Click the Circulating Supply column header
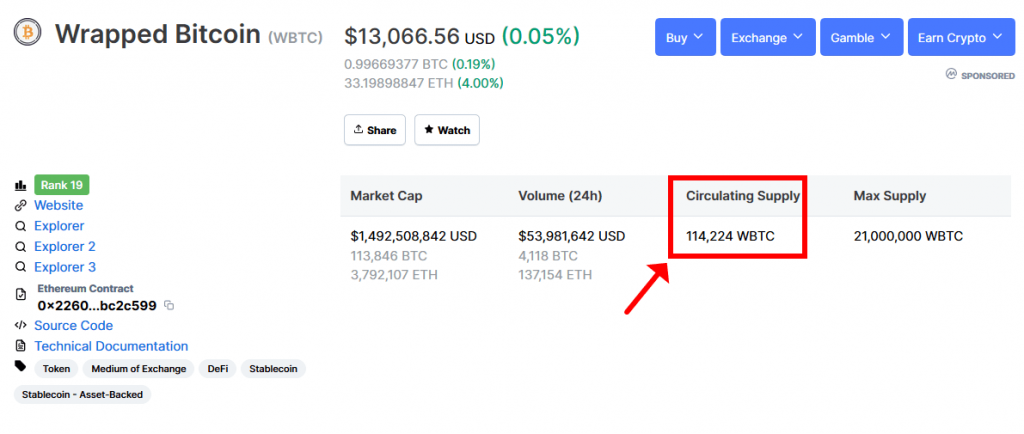 tap(743, 196)
